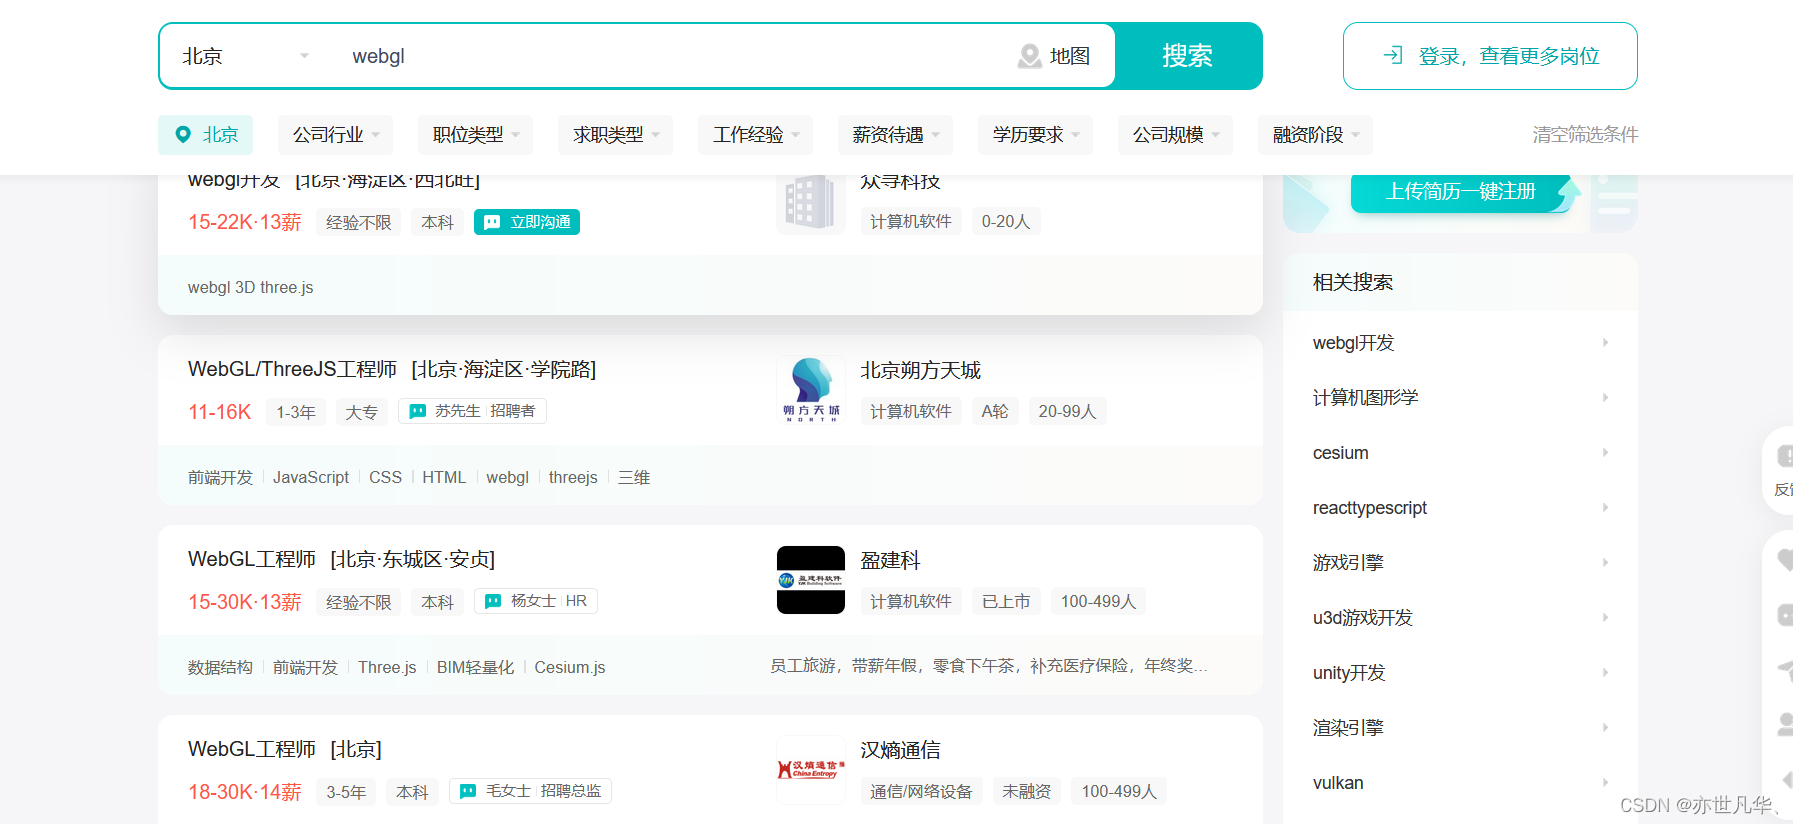
Task: Click arrow beside 游戏引擎 related search
Action: pos(1605,563)
